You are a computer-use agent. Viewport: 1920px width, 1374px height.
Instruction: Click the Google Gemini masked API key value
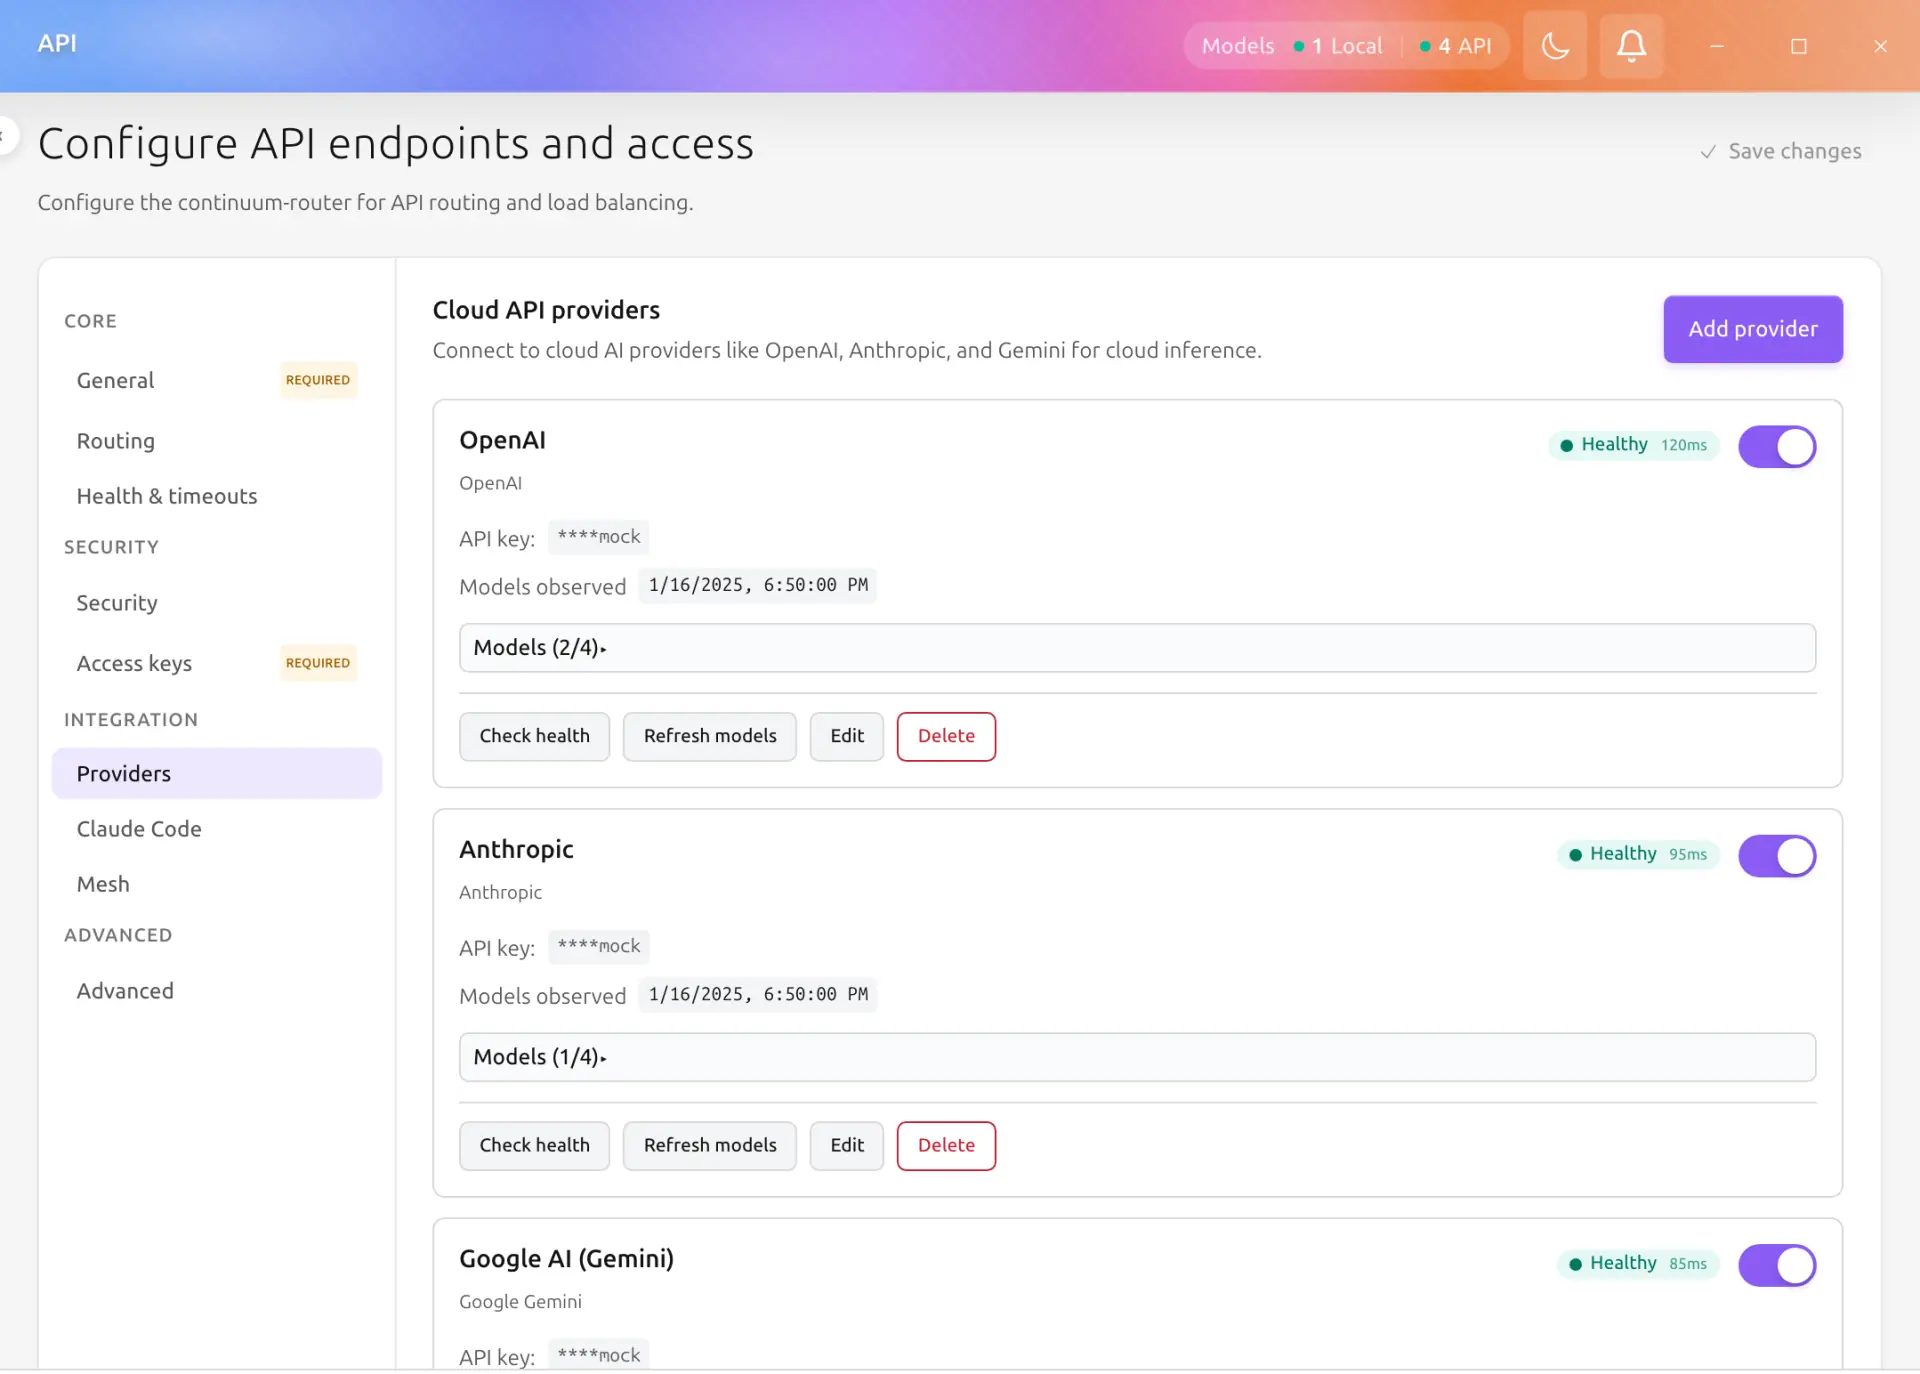pyautogui.click(x=599, y=1355)
